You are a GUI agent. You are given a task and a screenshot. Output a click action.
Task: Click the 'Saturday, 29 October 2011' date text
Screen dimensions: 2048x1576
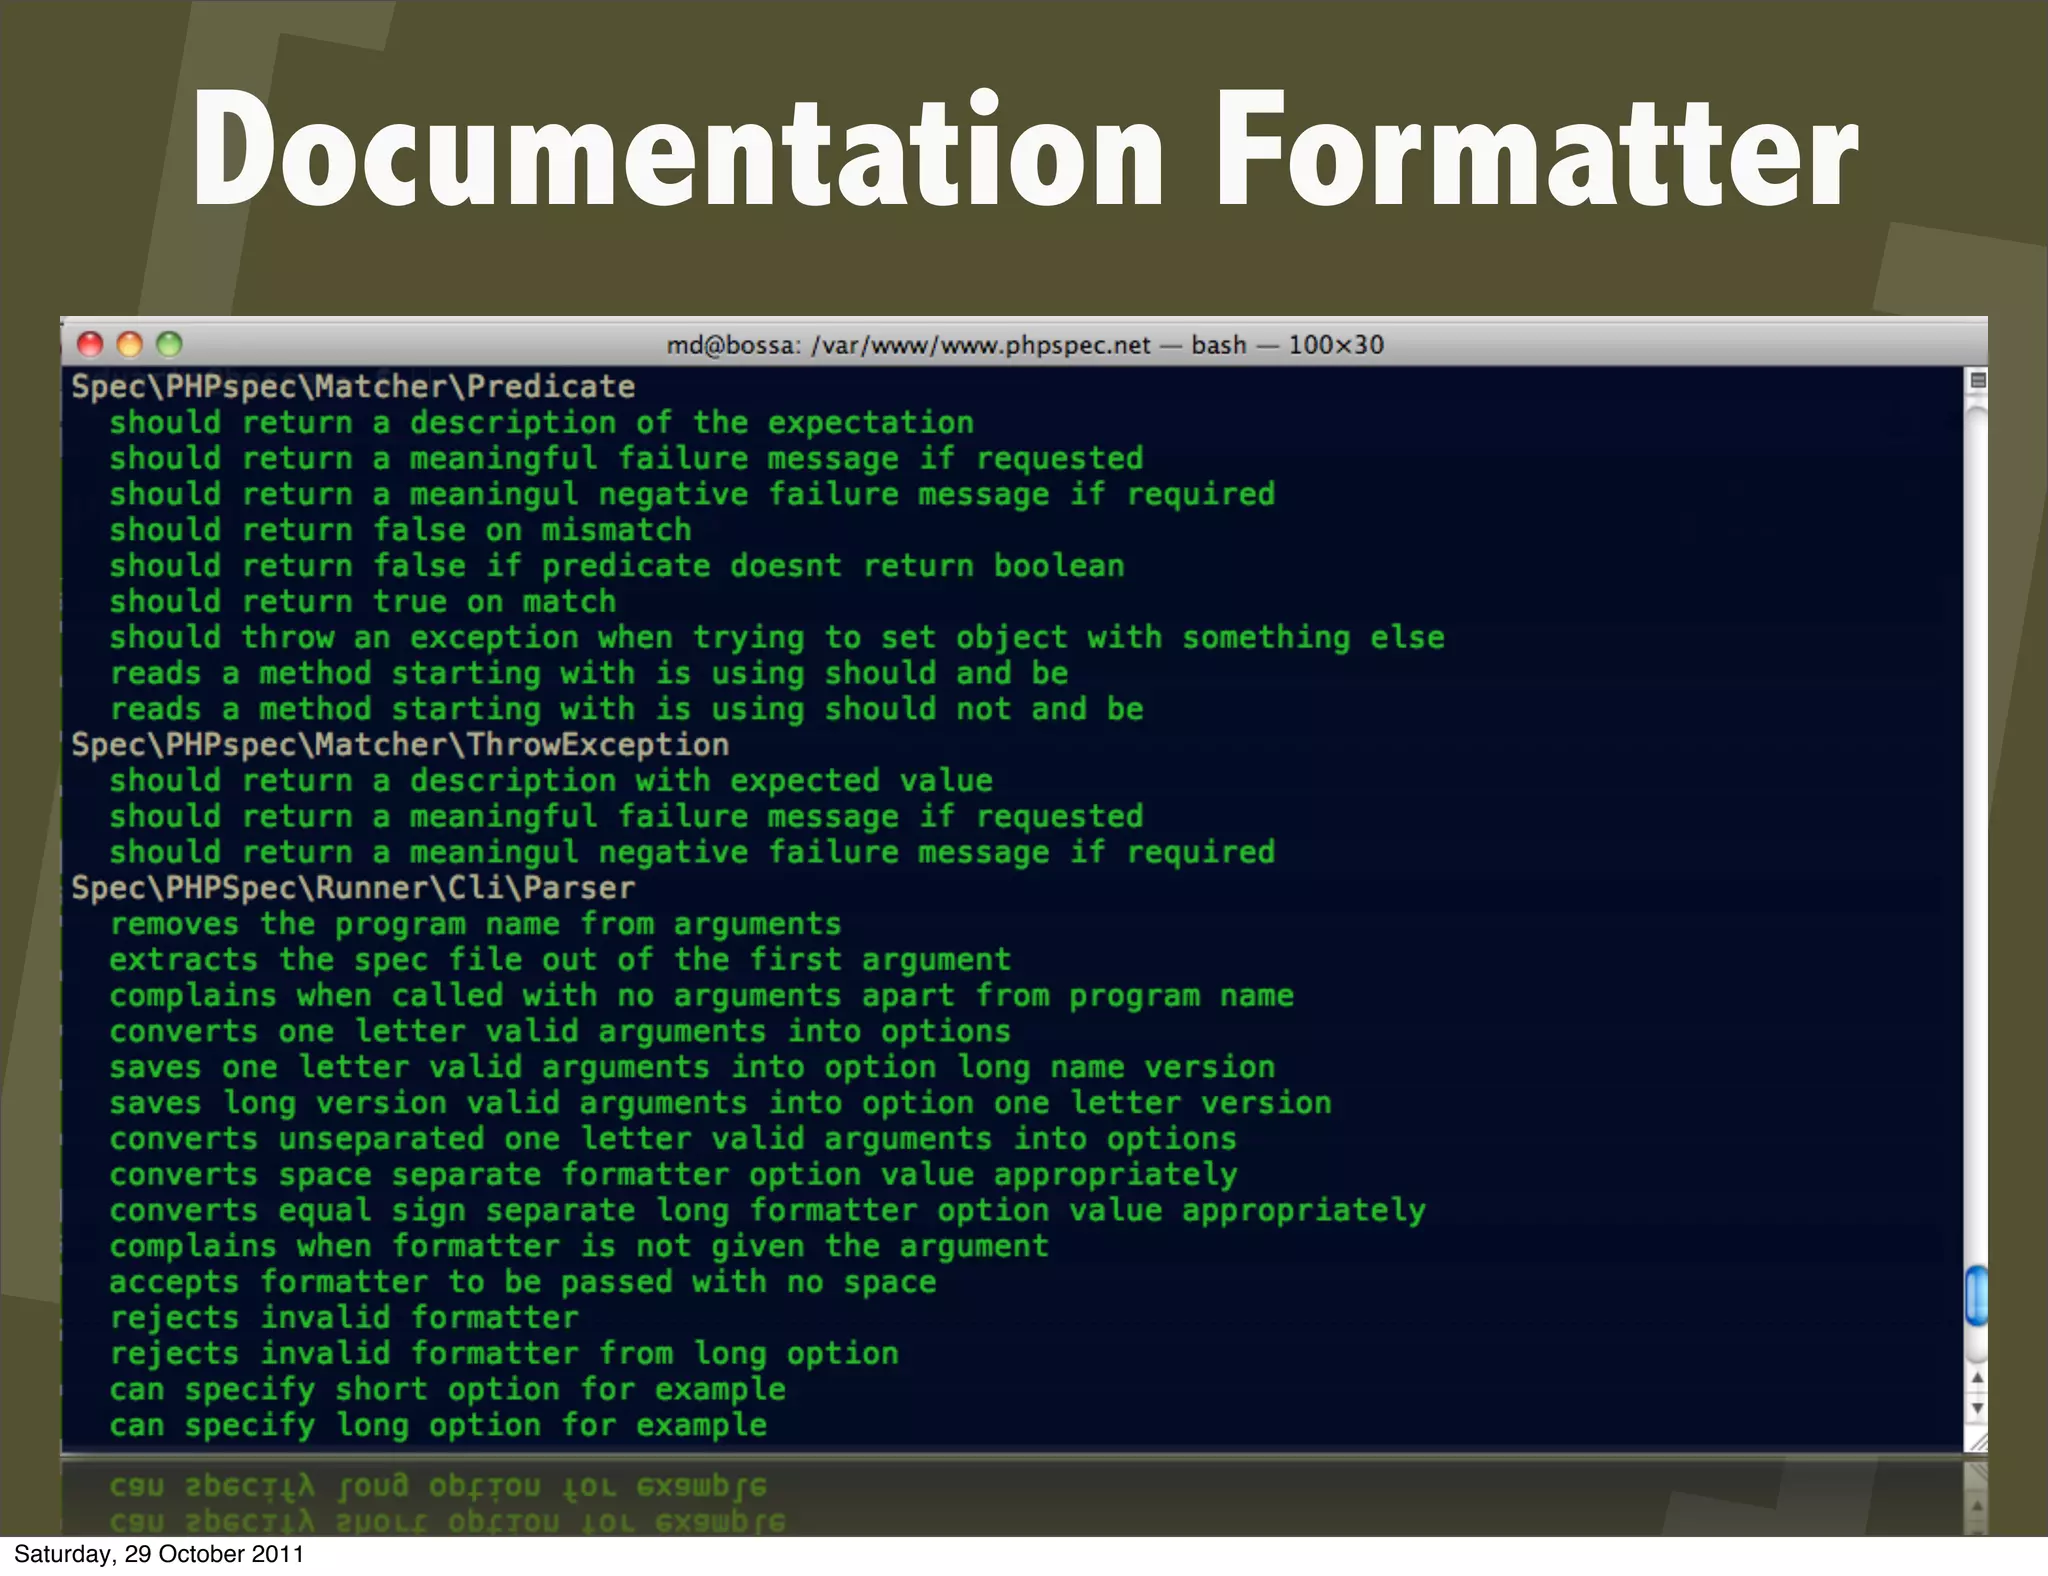click(158, 1554)
